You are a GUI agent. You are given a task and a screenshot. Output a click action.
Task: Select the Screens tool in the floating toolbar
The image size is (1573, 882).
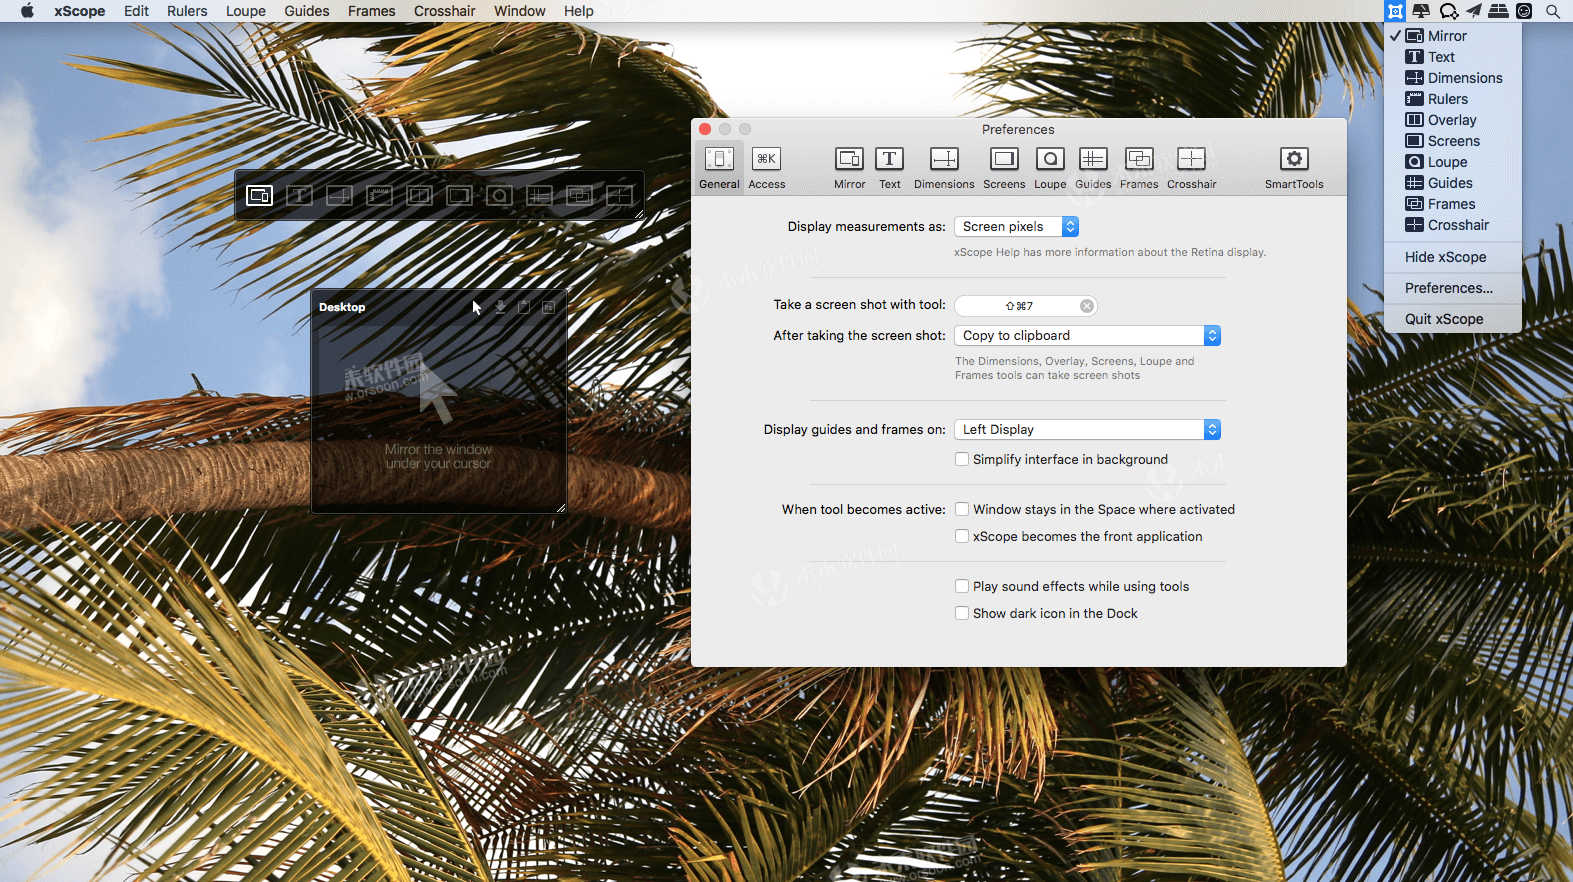point(460,195)
